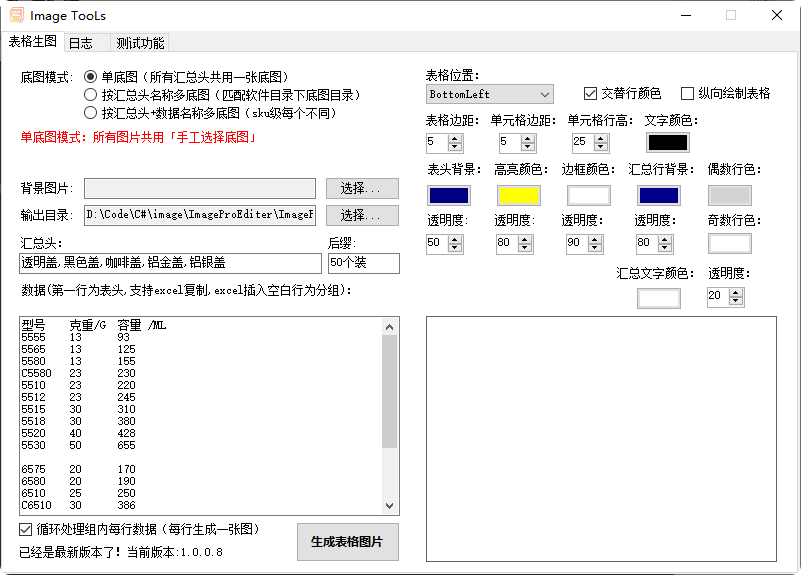801x575 pixels.
Task: Click 生成表格图片 button
Action: [x=347, y=542]
